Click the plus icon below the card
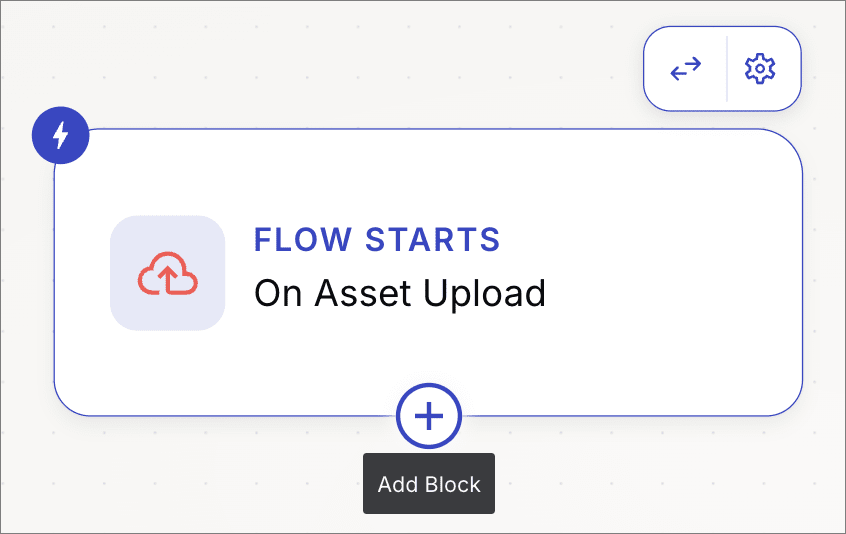 pos(429,416)
